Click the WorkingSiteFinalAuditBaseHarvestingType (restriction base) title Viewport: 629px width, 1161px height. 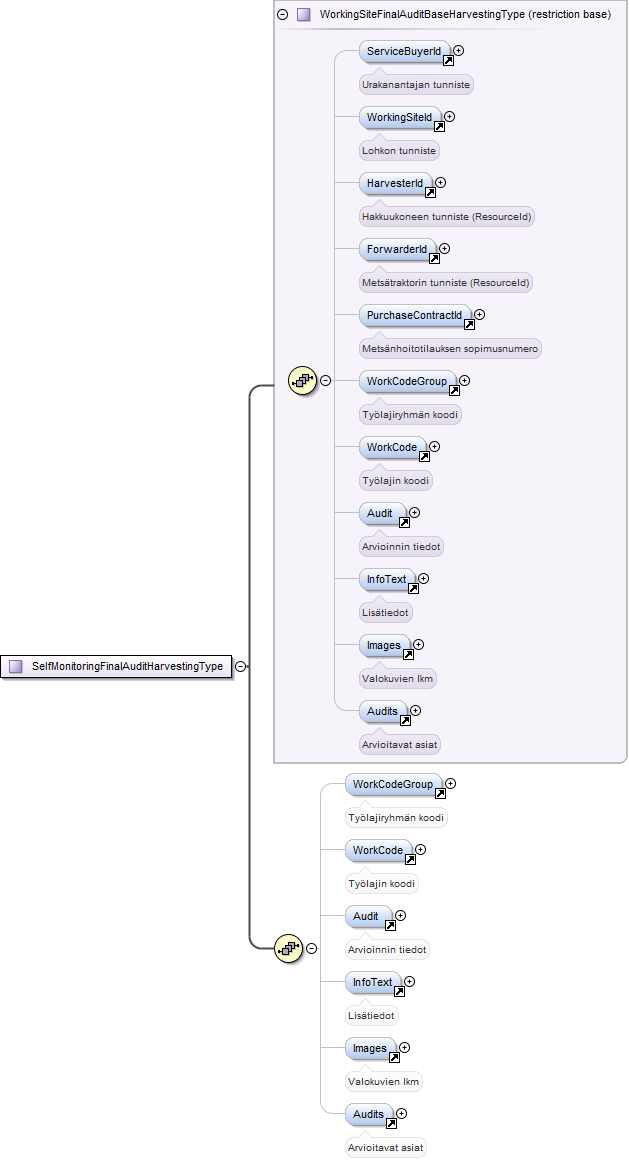pos(465,14)
